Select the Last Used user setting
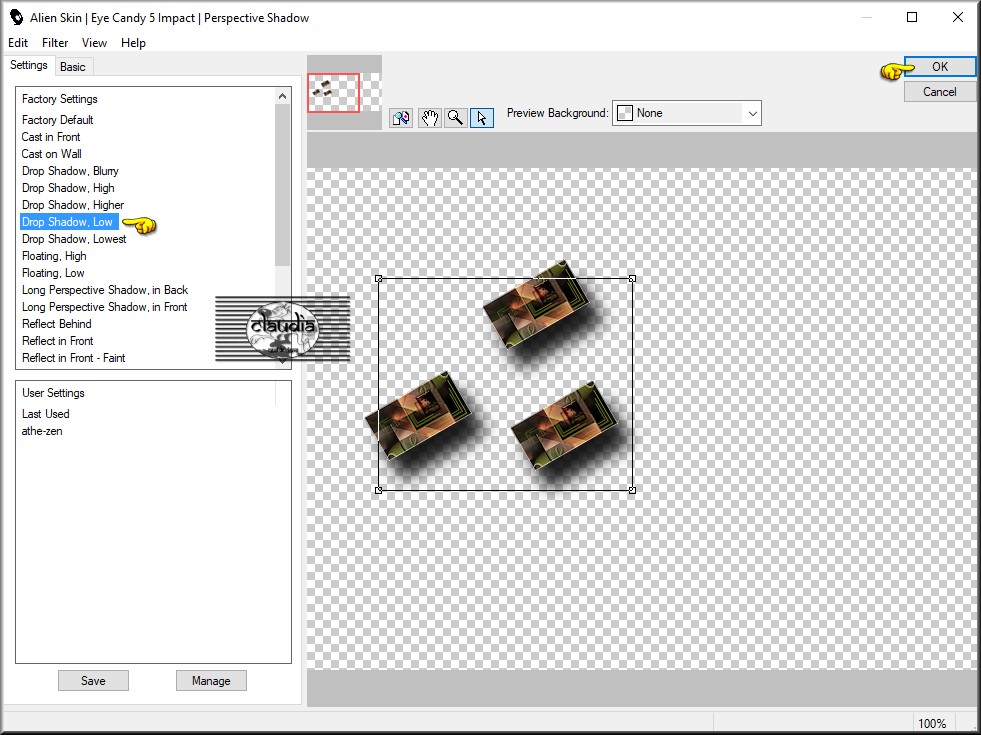This screenshot has width=981, height=735. [46, 413]
